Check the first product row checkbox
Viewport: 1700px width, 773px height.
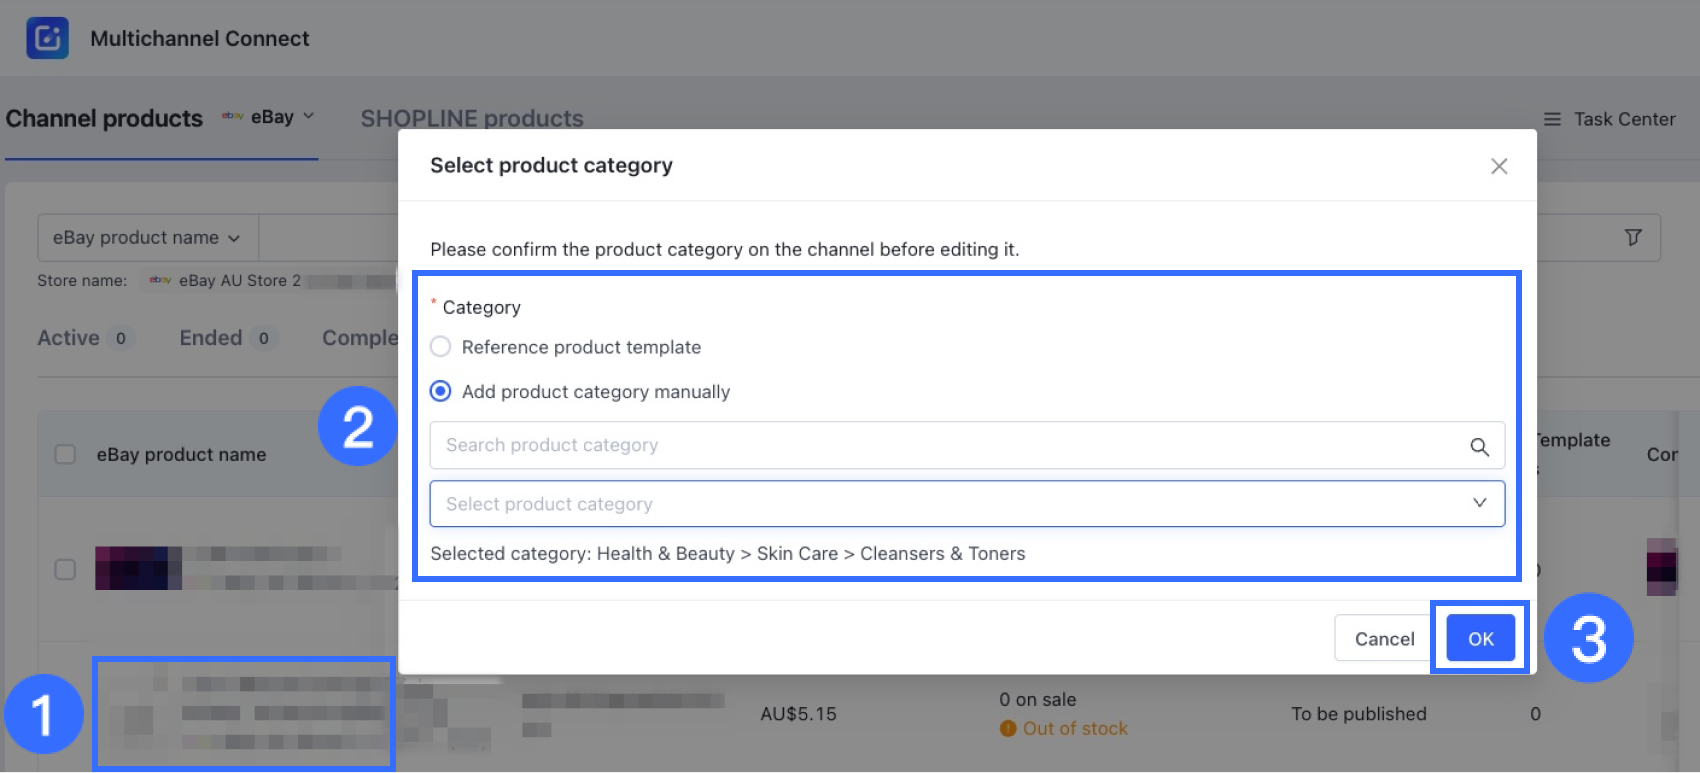[x=65, y=569]
